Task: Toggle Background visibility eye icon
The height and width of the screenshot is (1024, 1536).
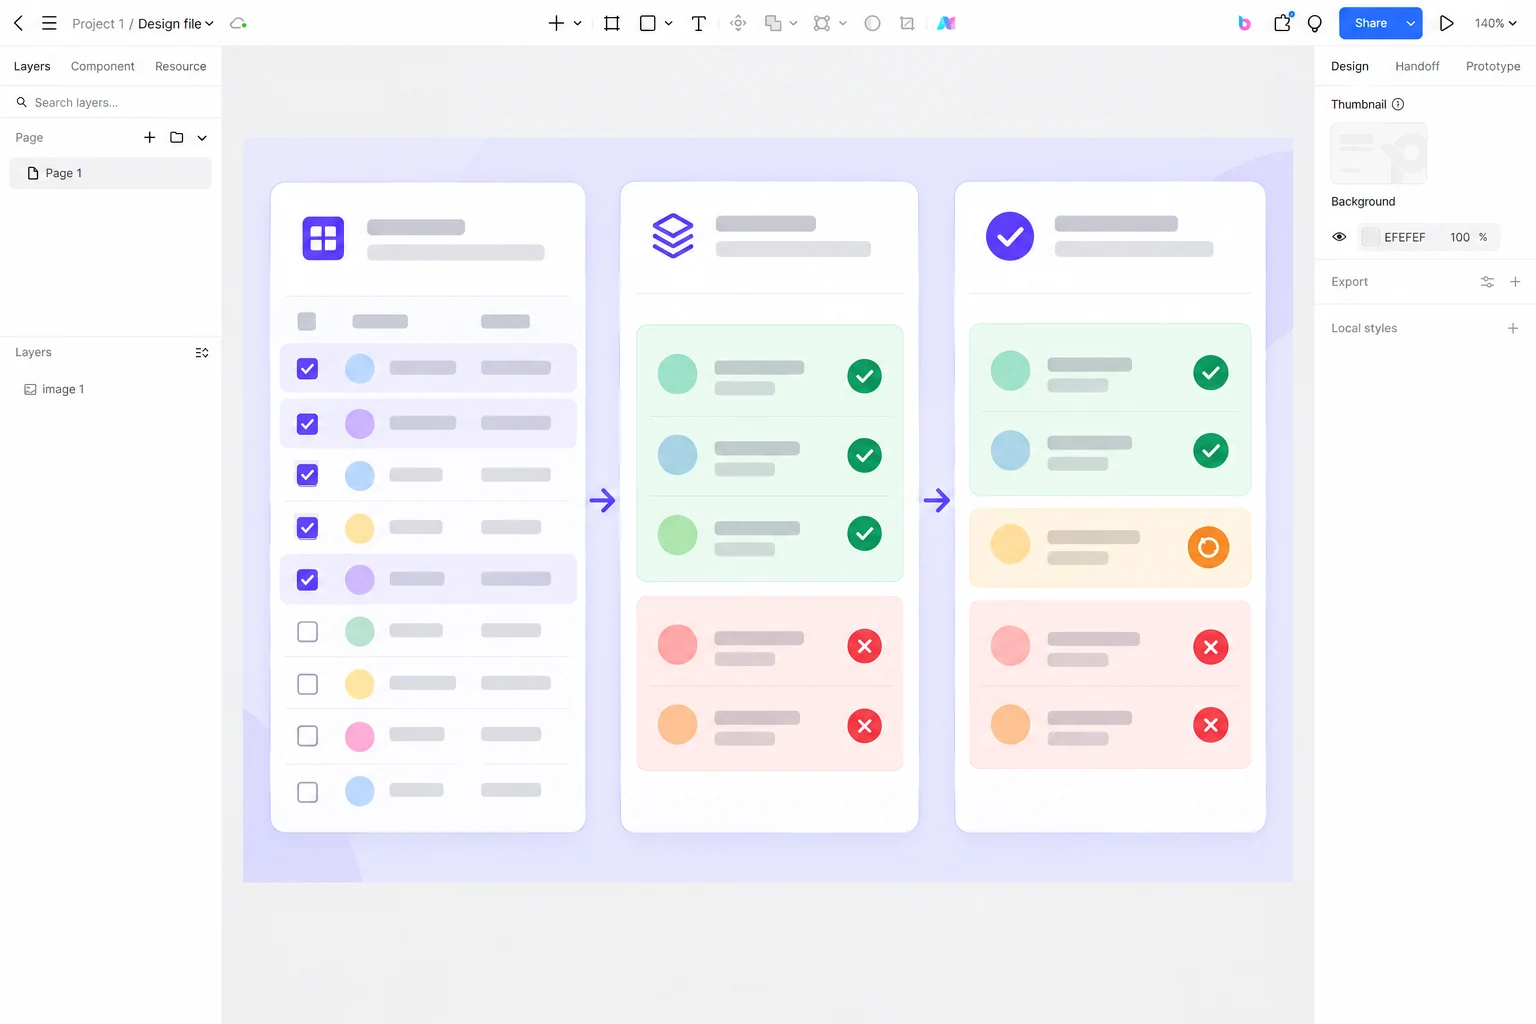Action: (x=1339, y=237)
